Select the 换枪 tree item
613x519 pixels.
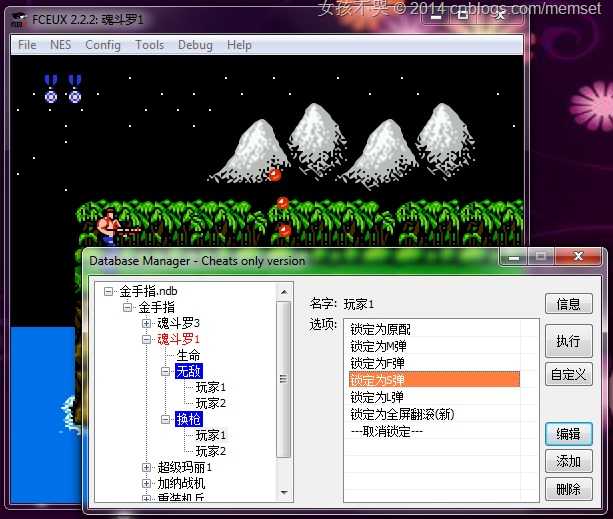click(x=189, y=419)
